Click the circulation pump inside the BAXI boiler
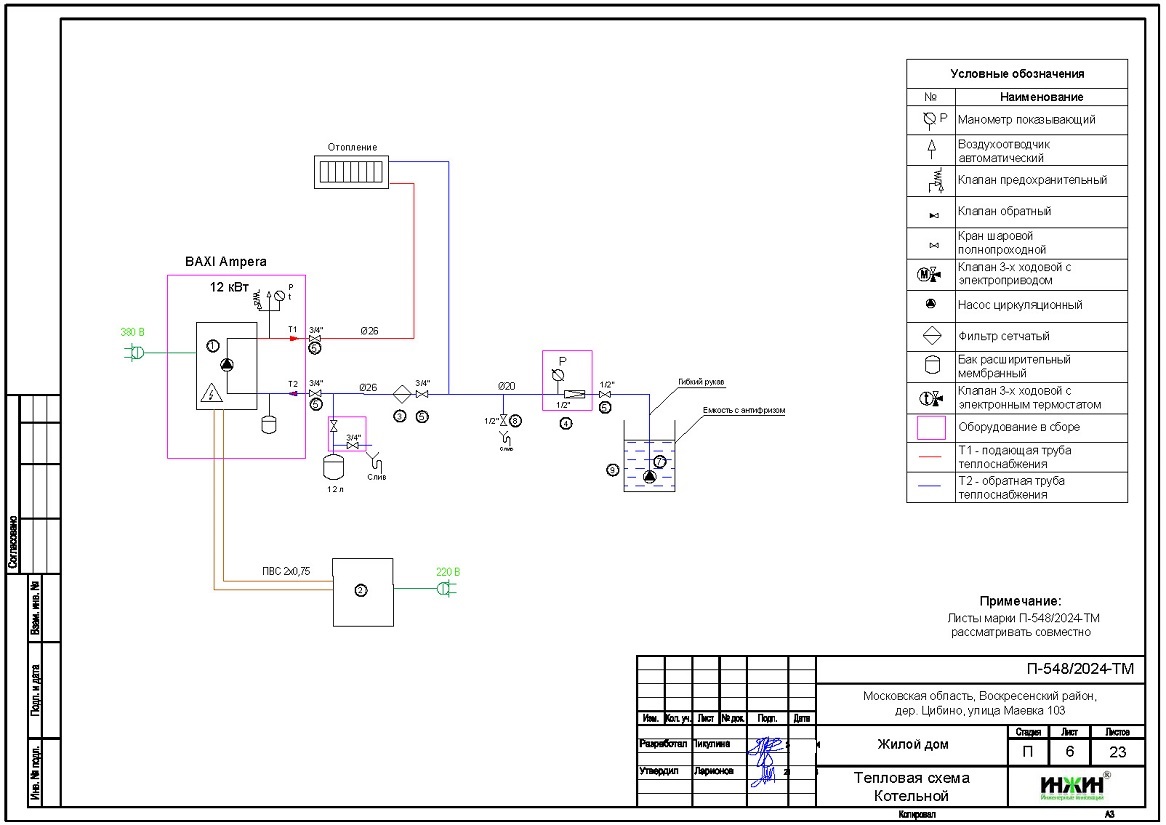Image resolution: width=1166 pixels, height=825 pixels. coord(228,366)
